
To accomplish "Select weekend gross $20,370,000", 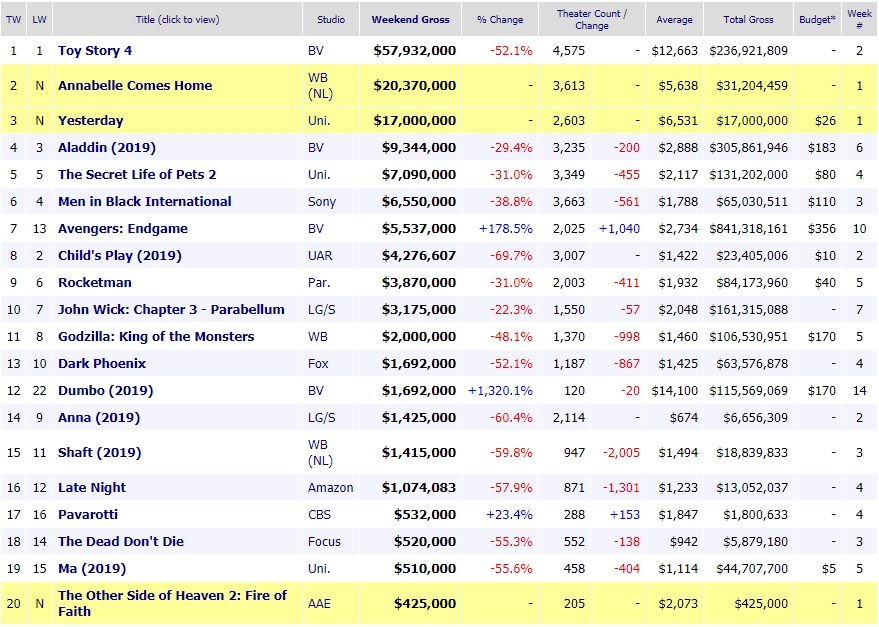I will [415, 85].
